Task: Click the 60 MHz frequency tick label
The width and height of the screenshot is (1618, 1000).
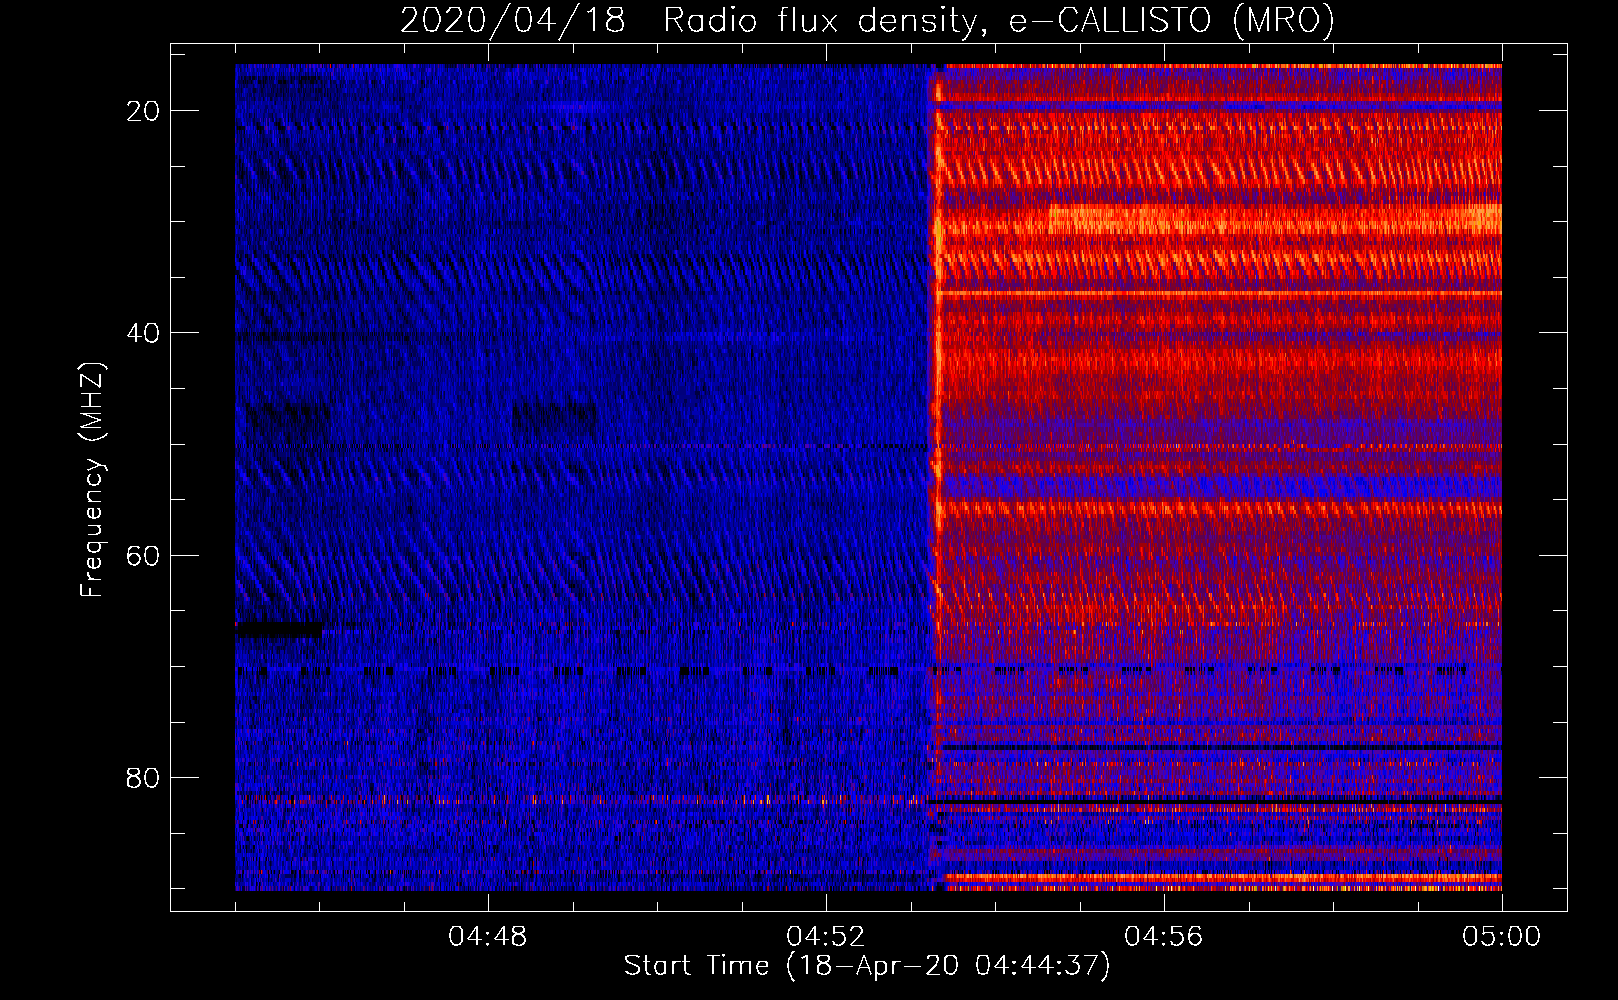Action: pos(143,555)
